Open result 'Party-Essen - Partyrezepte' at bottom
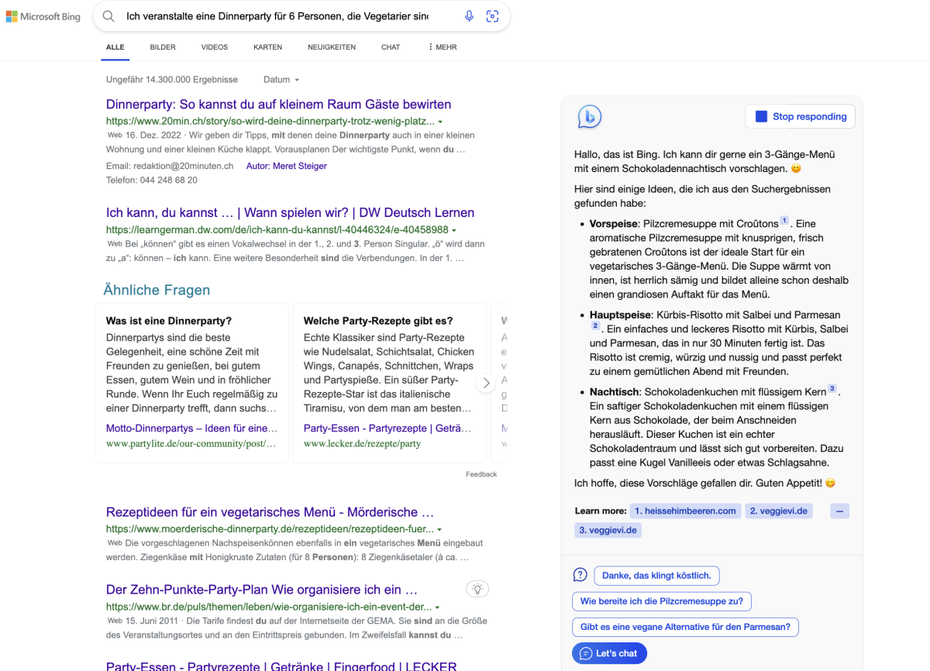The height and width of the screenshot is (671, 930). 281,666
